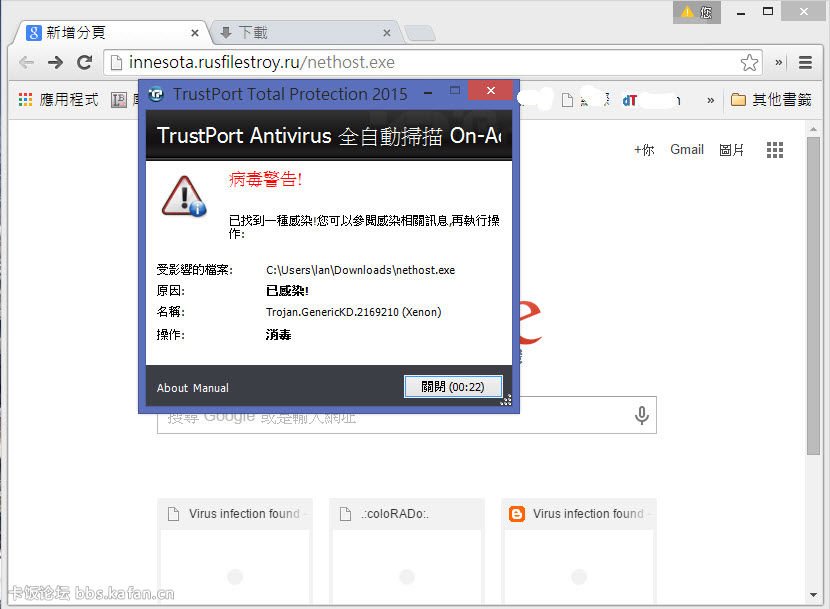Screen dimensions: 830x609
Task: Open the .:coloRADo:. thumbnail
Action: click(x=407, y=551)
